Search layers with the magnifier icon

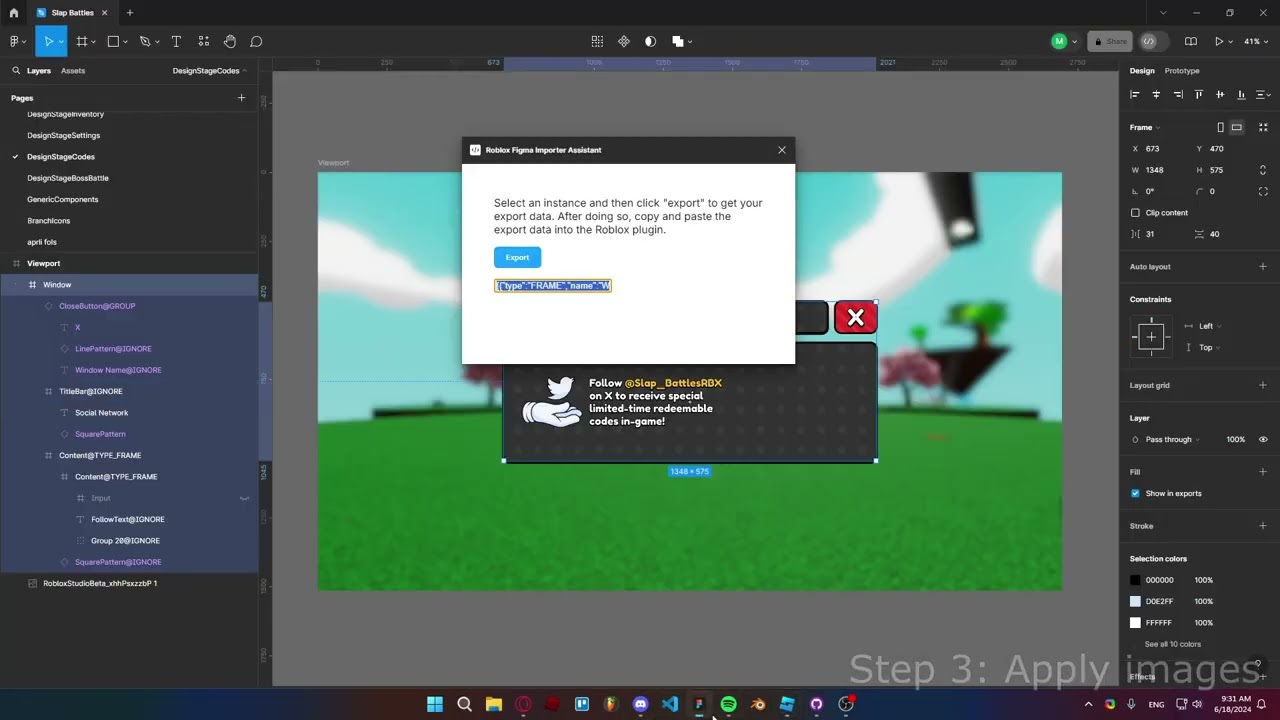pos(16,71)
